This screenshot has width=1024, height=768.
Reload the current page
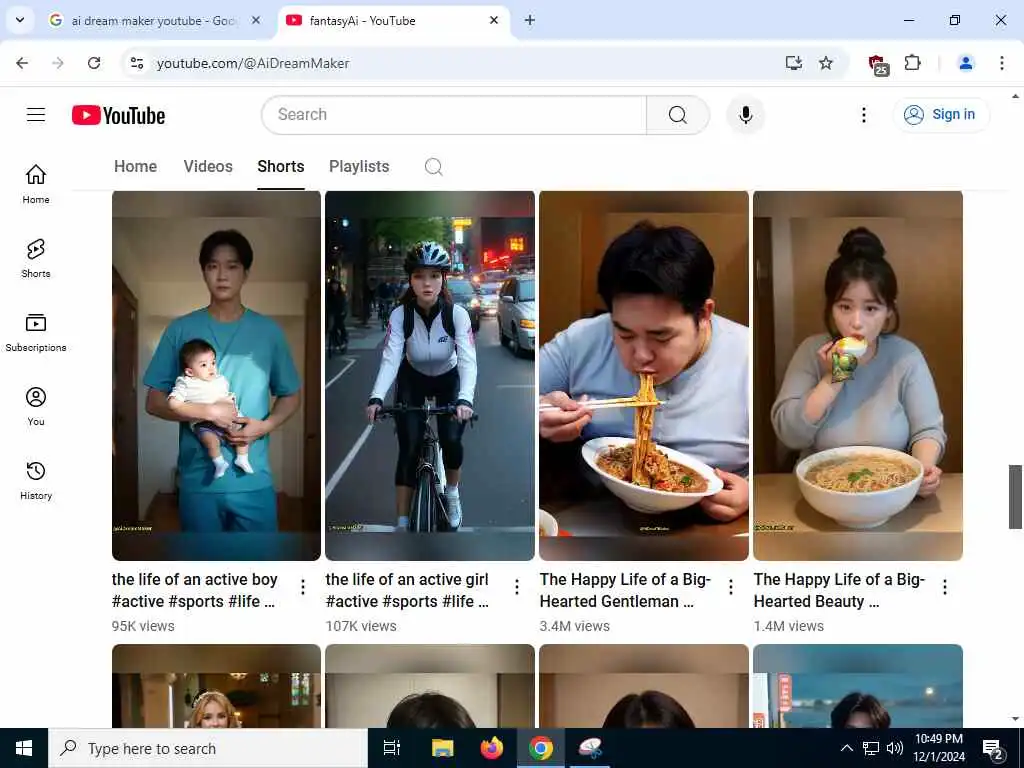click(x=94, y=63)
